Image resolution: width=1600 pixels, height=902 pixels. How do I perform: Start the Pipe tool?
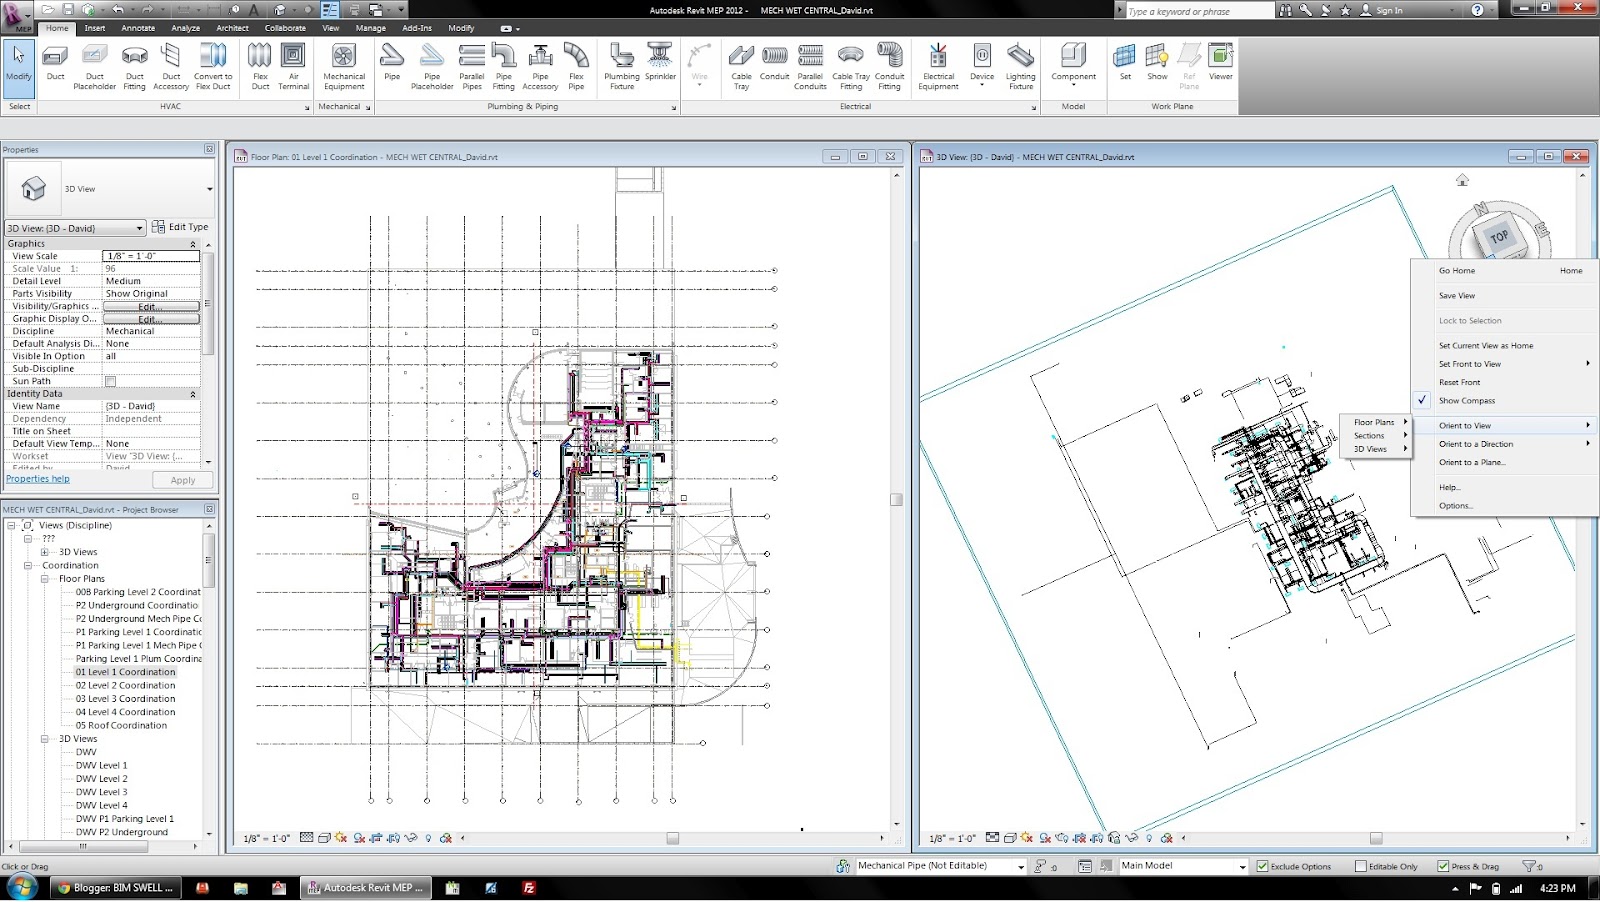click(x=392, y=62)
